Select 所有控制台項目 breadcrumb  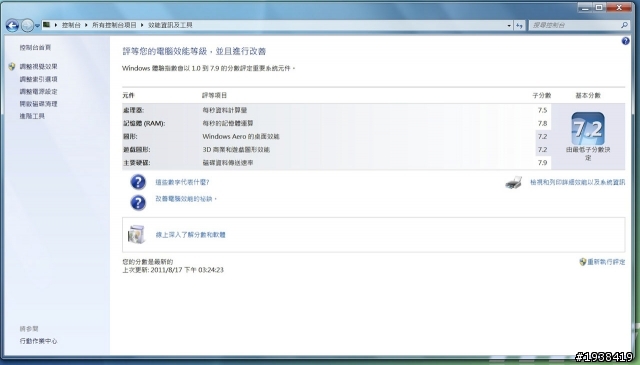114,25
